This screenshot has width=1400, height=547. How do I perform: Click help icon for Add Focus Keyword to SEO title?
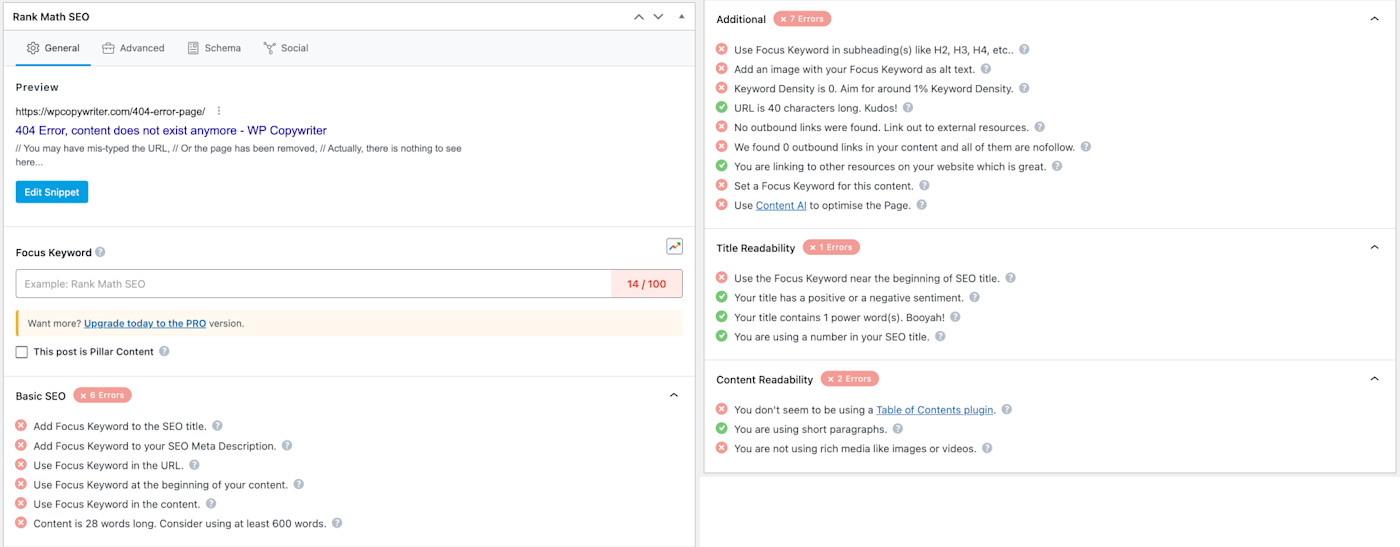click(217, 426)
